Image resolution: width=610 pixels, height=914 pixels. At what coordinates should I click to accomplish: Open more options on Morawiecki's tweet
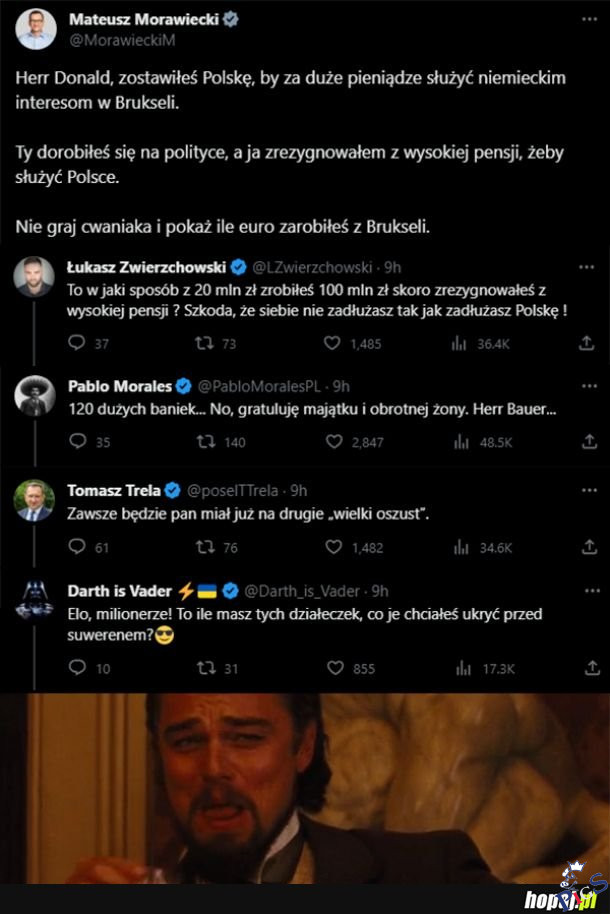tap(589, 19)
